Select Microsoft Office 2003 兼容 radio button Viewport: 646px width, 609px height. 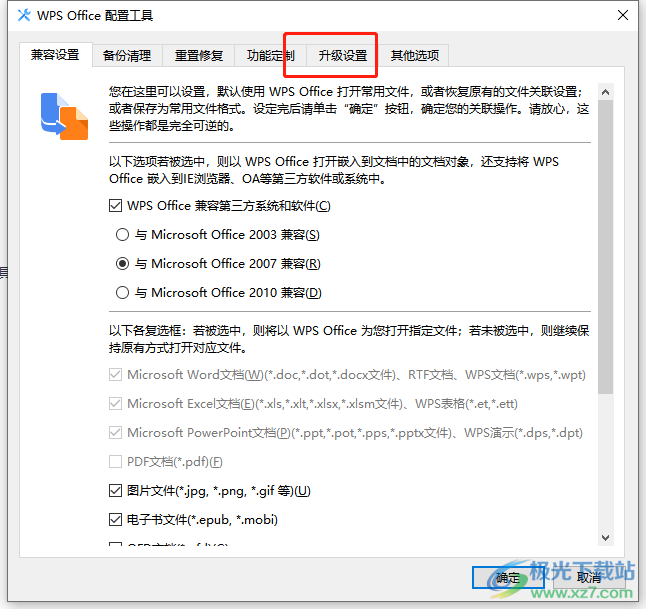pyautogui.click(x=122, y=235)
